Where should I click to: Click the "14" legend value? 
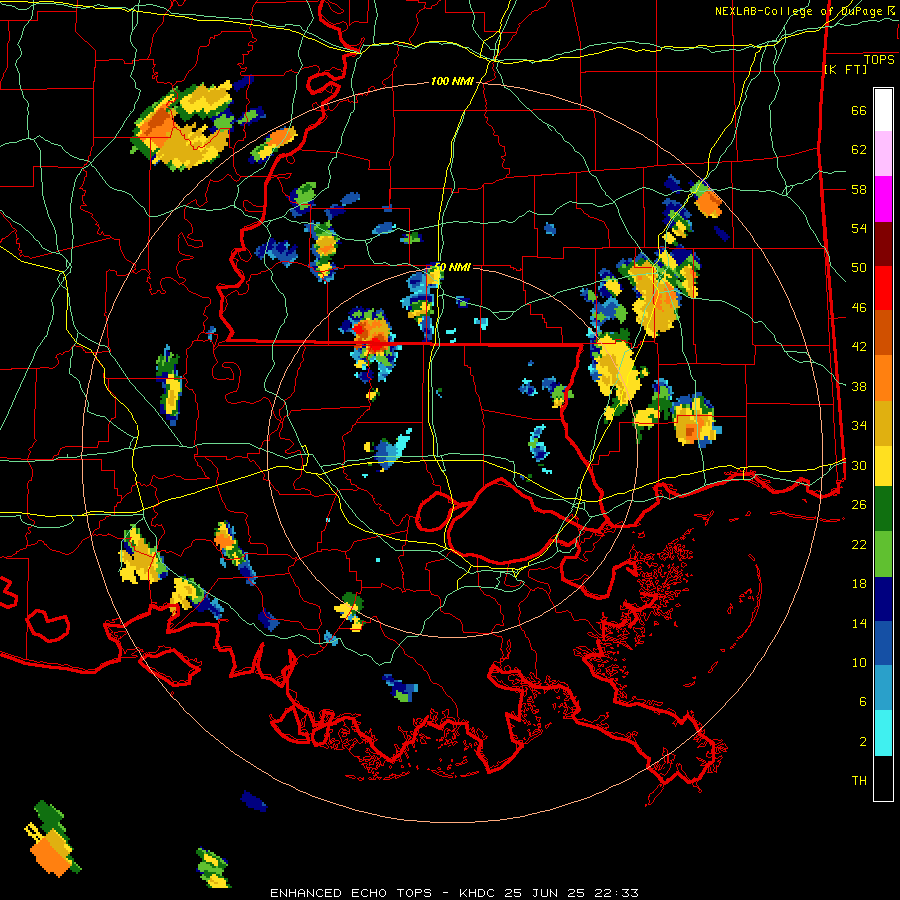(859, 623)
